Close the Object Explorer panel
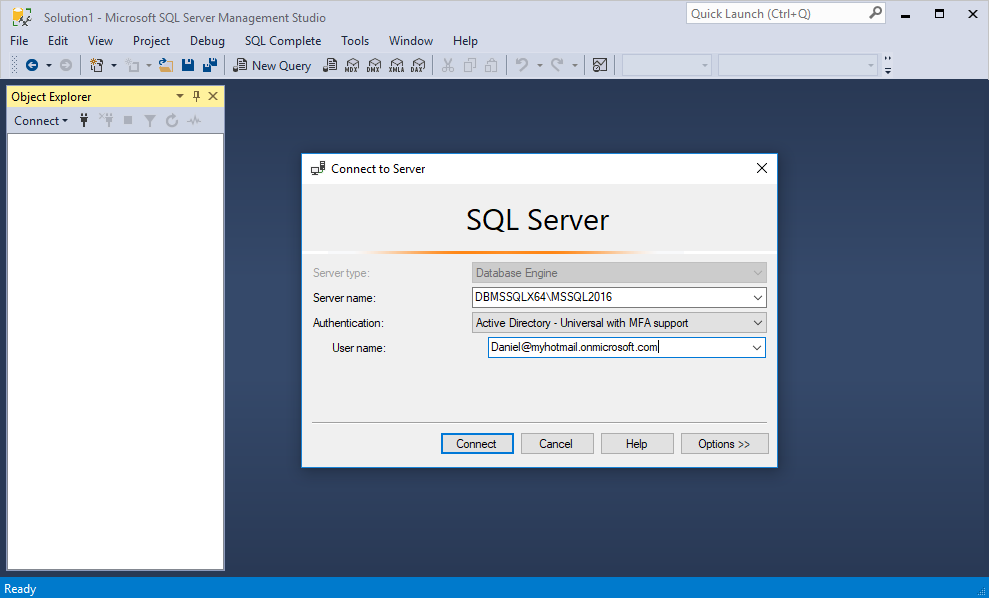Image resolution: width=989 pixels, height=598 pixels. pos(213,97)
